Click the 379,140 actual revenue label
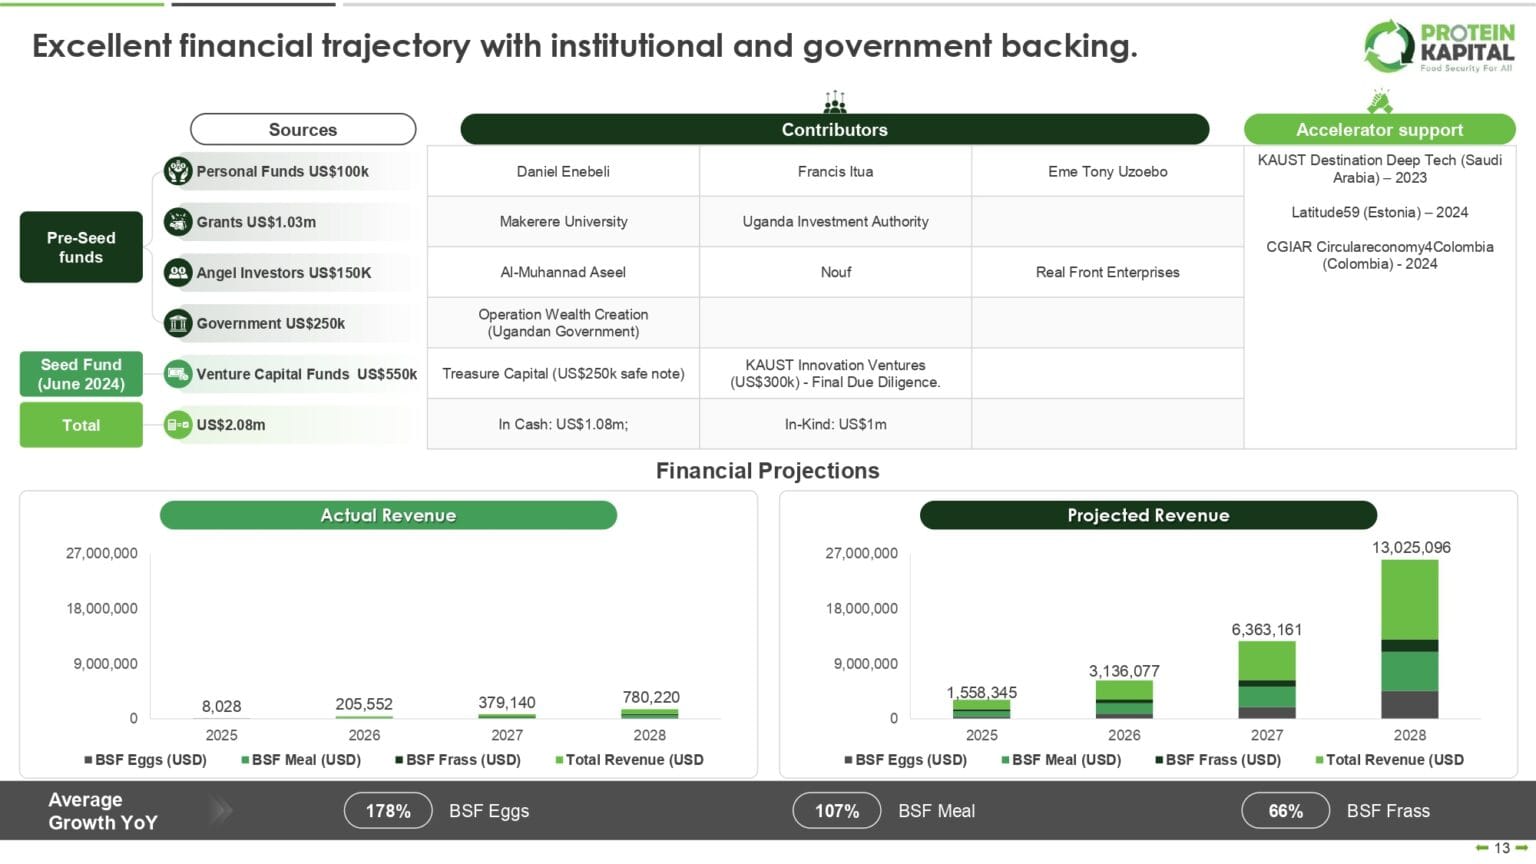The image size is (1536, 864). (507, 703)
